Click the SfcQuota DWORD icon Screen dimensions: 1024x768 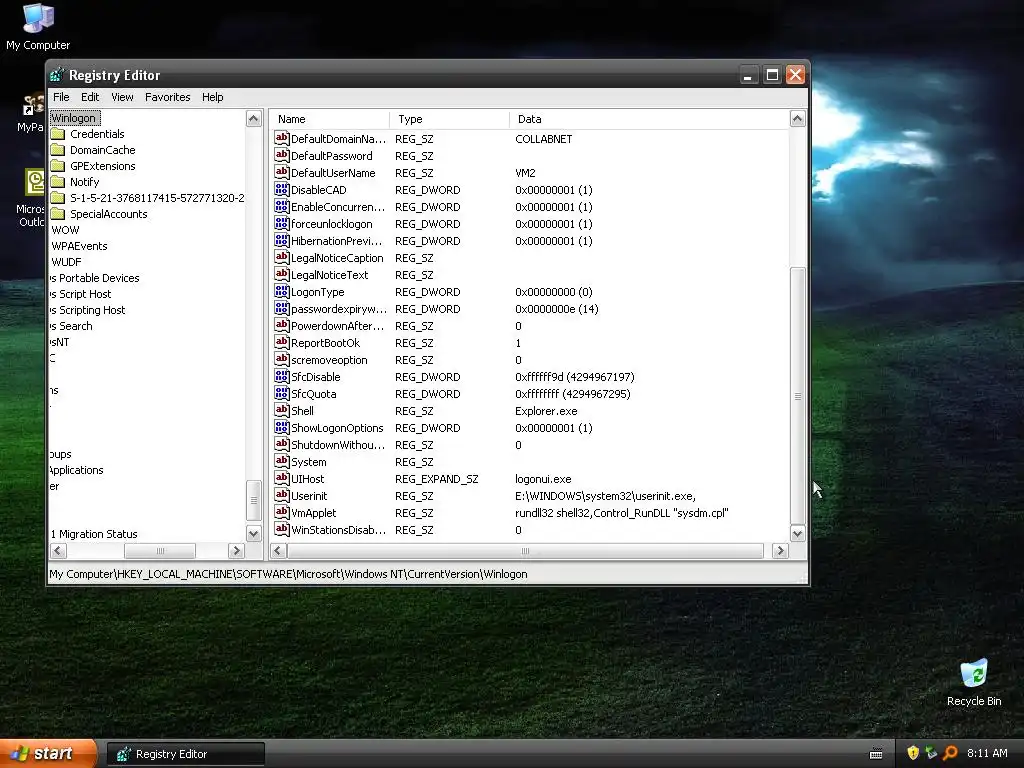tap(281, 393)
